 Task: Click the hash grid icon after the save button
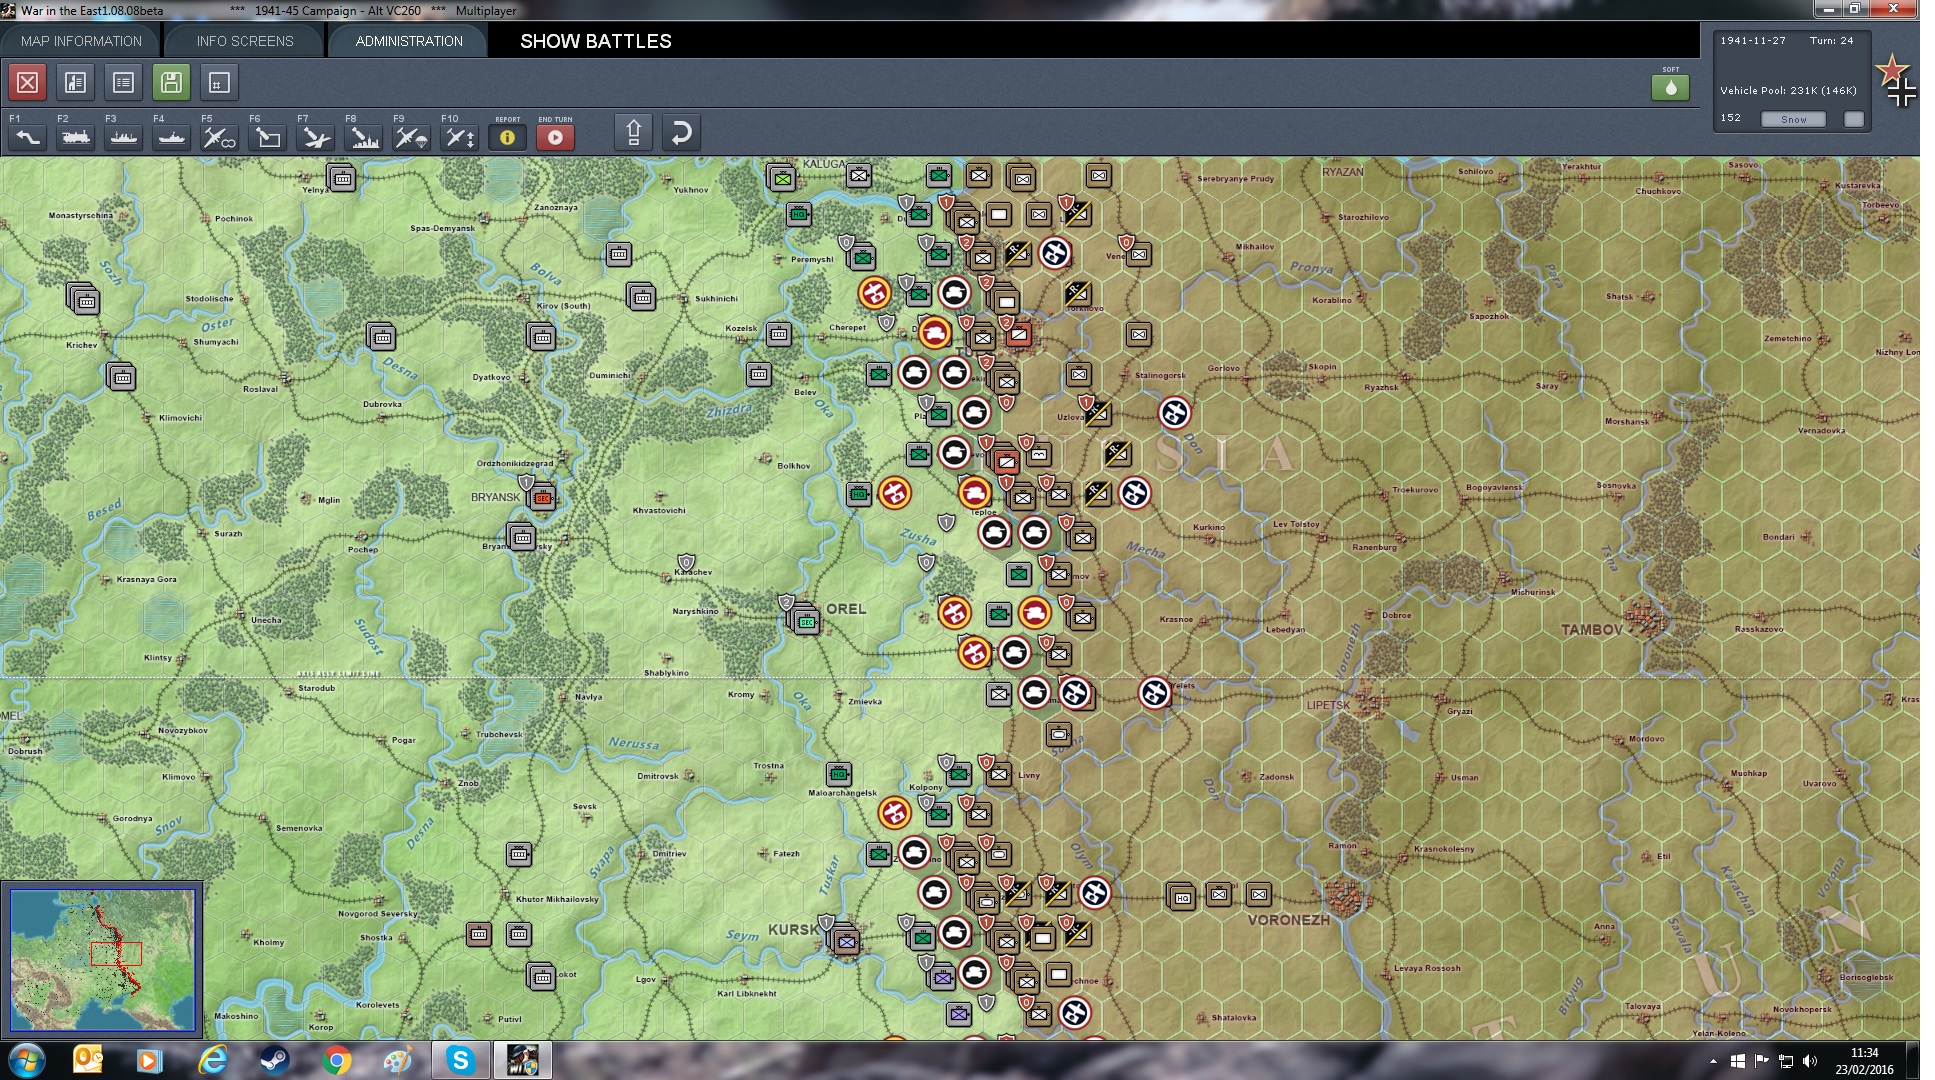(x=219, y=82)
